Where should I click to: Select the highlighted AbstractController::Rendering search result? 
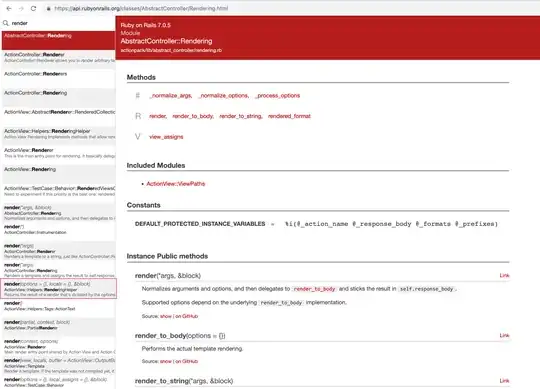59,40
